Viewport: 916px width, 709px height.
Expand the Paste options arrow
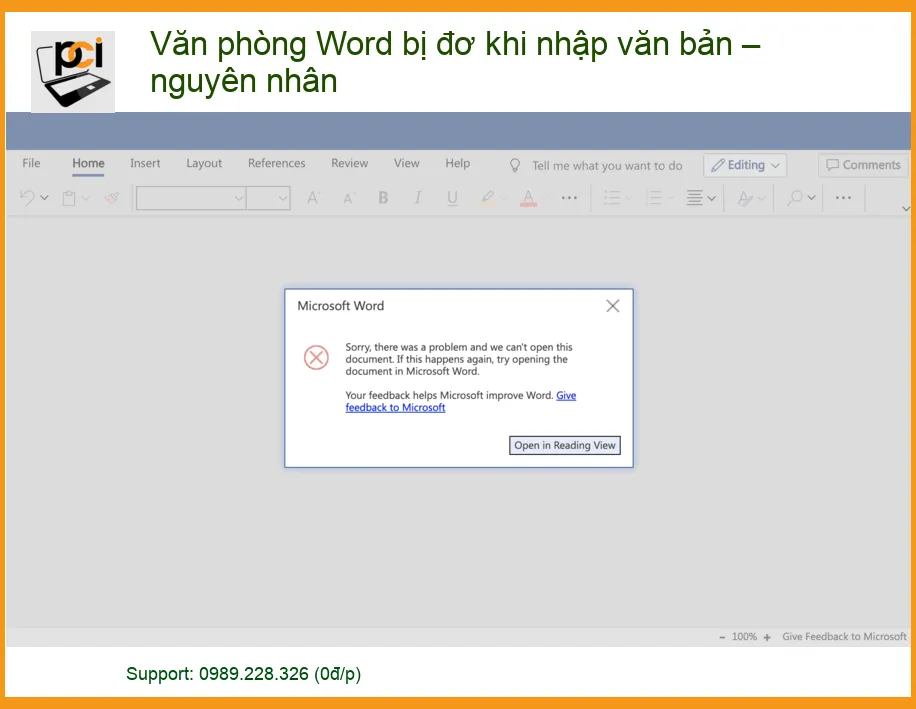pos(86,198)
